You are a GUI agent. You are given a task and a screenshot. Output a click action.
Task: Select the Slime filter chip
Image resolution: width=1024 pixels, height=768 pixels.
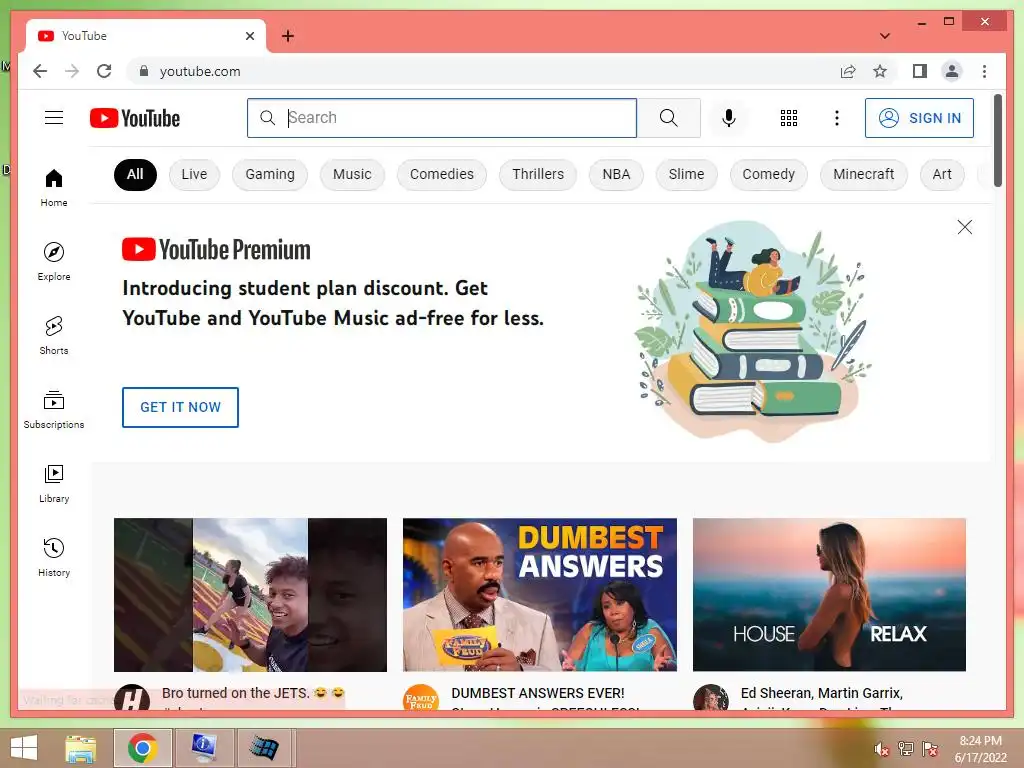(x=686, y=174)
